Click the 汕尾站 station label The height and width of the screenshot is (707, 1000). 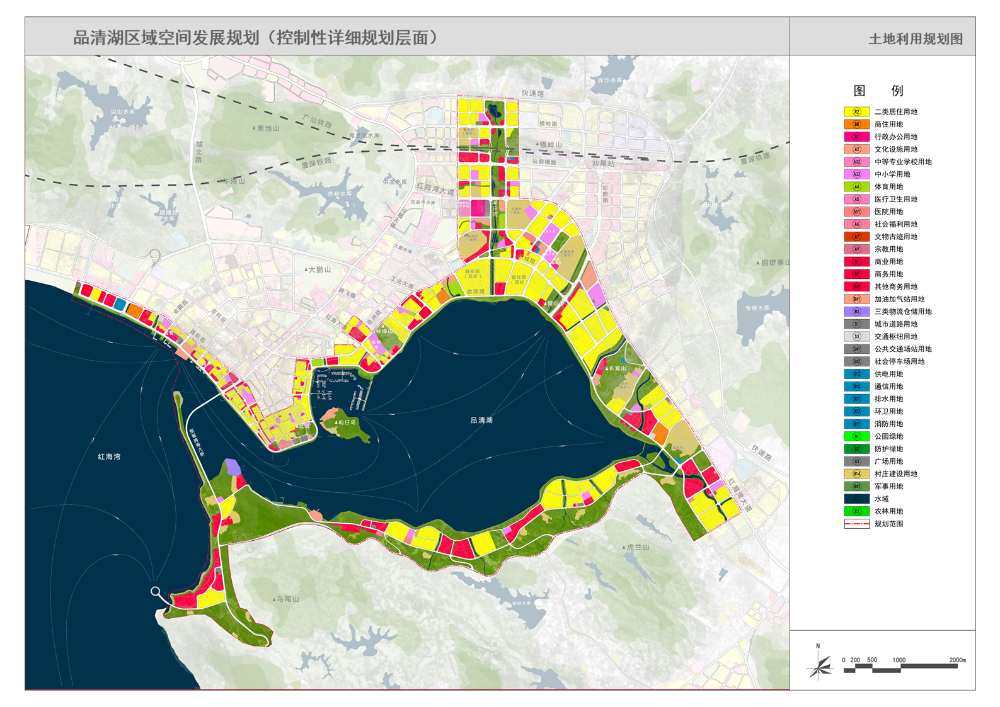(x=603, y=164)
